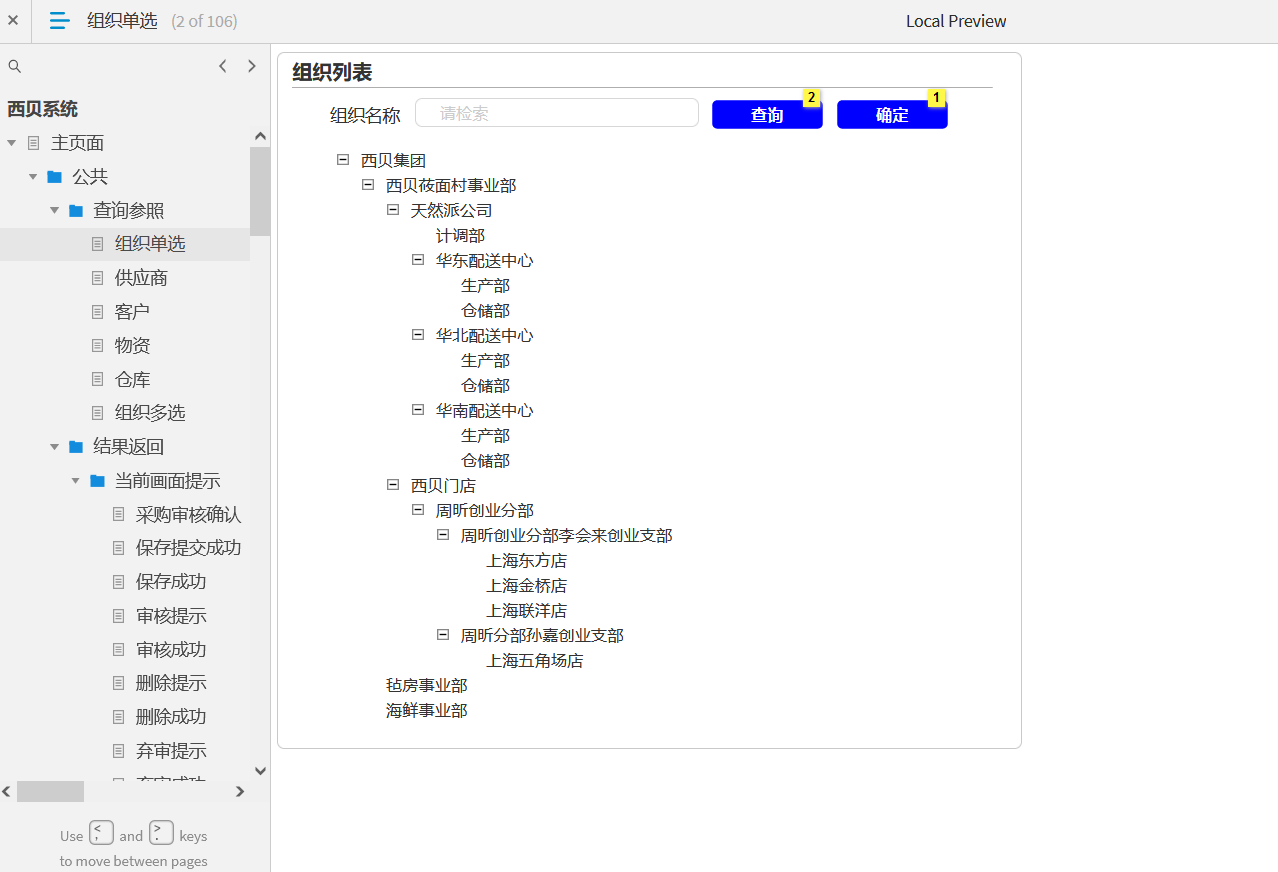Select 计调部 in the organization tree

460,236
